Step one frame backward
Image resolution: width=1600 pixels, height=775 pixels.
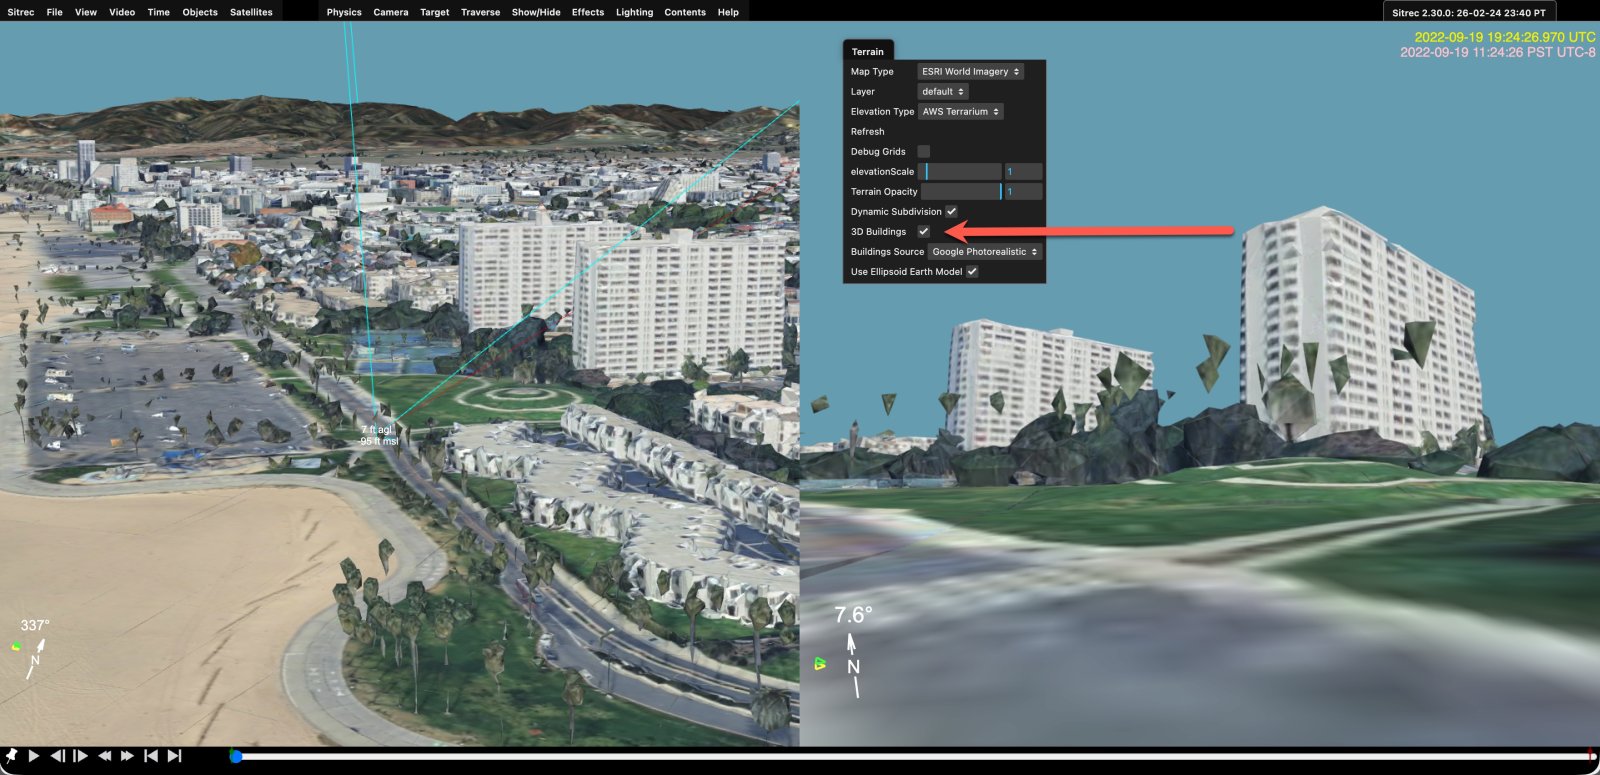coord(58,756)
